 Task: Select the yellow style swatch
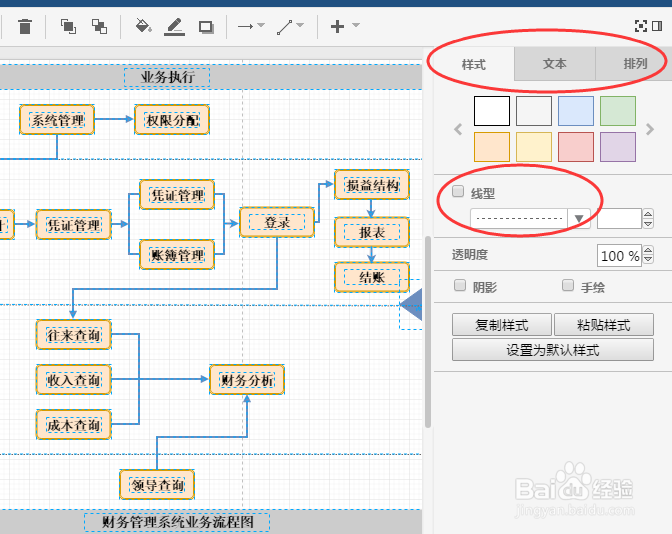(534, 147)
